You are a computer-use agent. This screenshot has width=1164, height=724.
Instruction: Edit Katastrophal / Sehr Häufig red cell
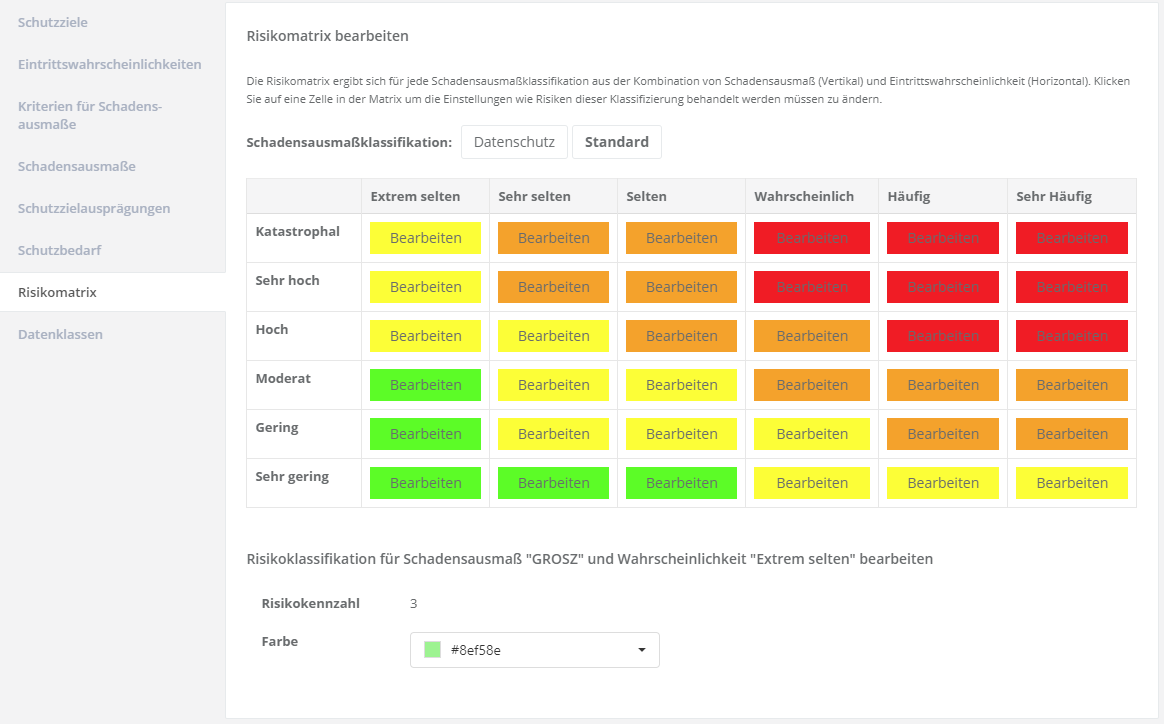(1071, 238)
